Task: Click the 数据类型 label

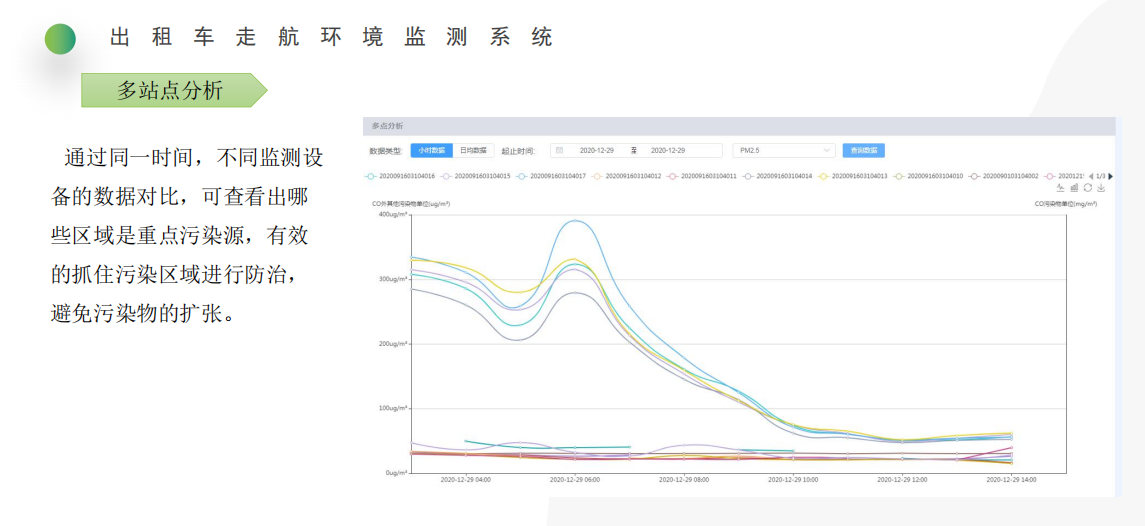Action: (x=387, y=150)
